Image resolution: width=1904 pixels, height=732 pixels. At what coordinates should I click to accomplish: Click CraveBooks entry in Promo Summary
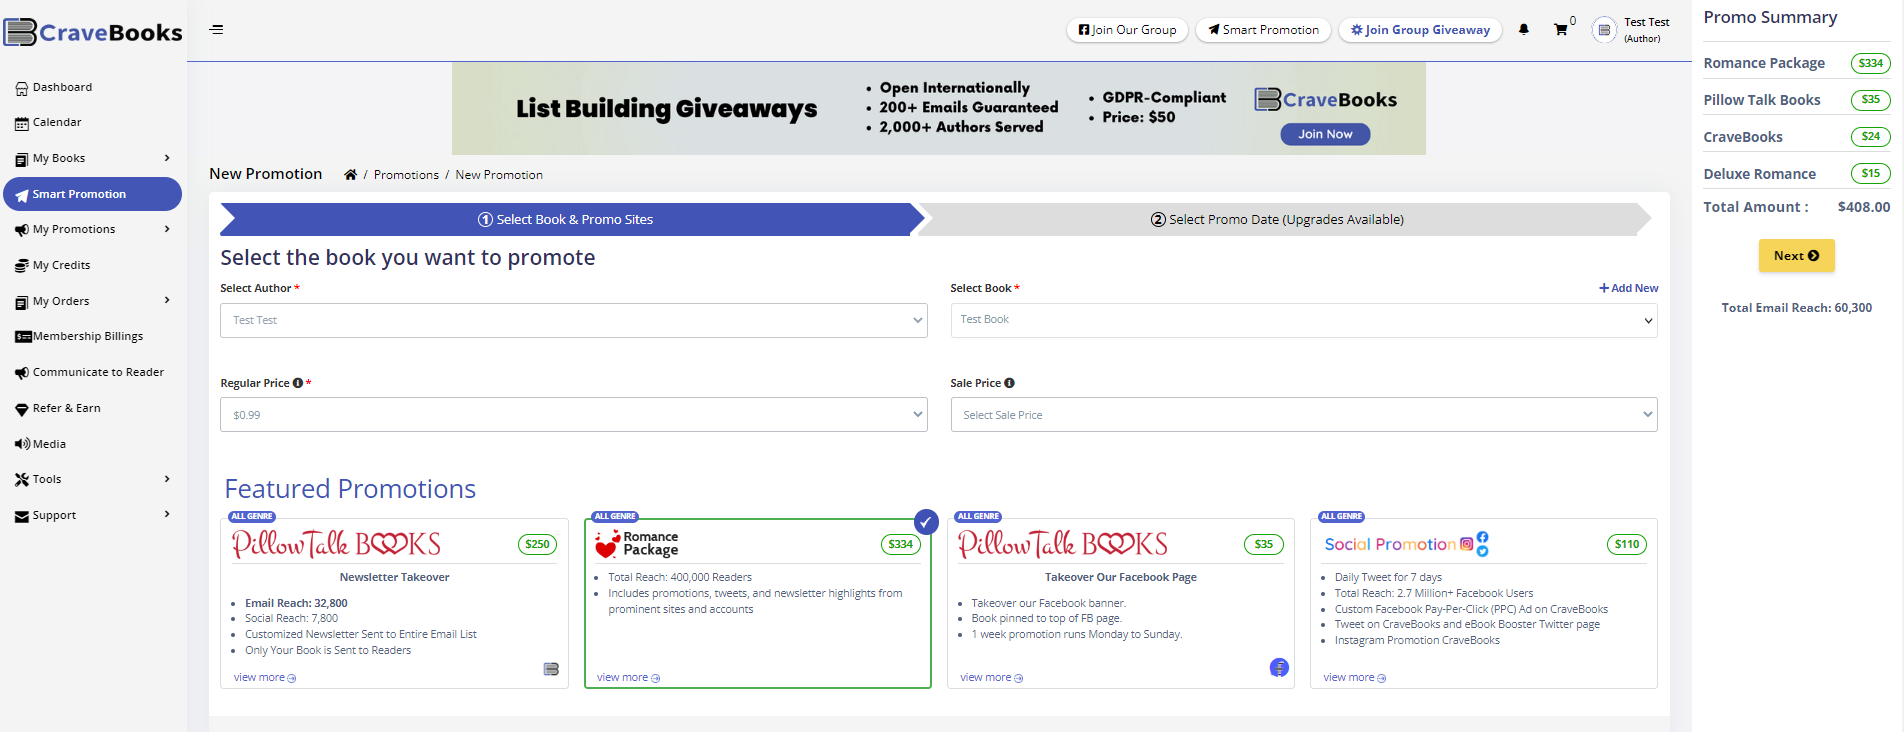(x=1743, y=137)
